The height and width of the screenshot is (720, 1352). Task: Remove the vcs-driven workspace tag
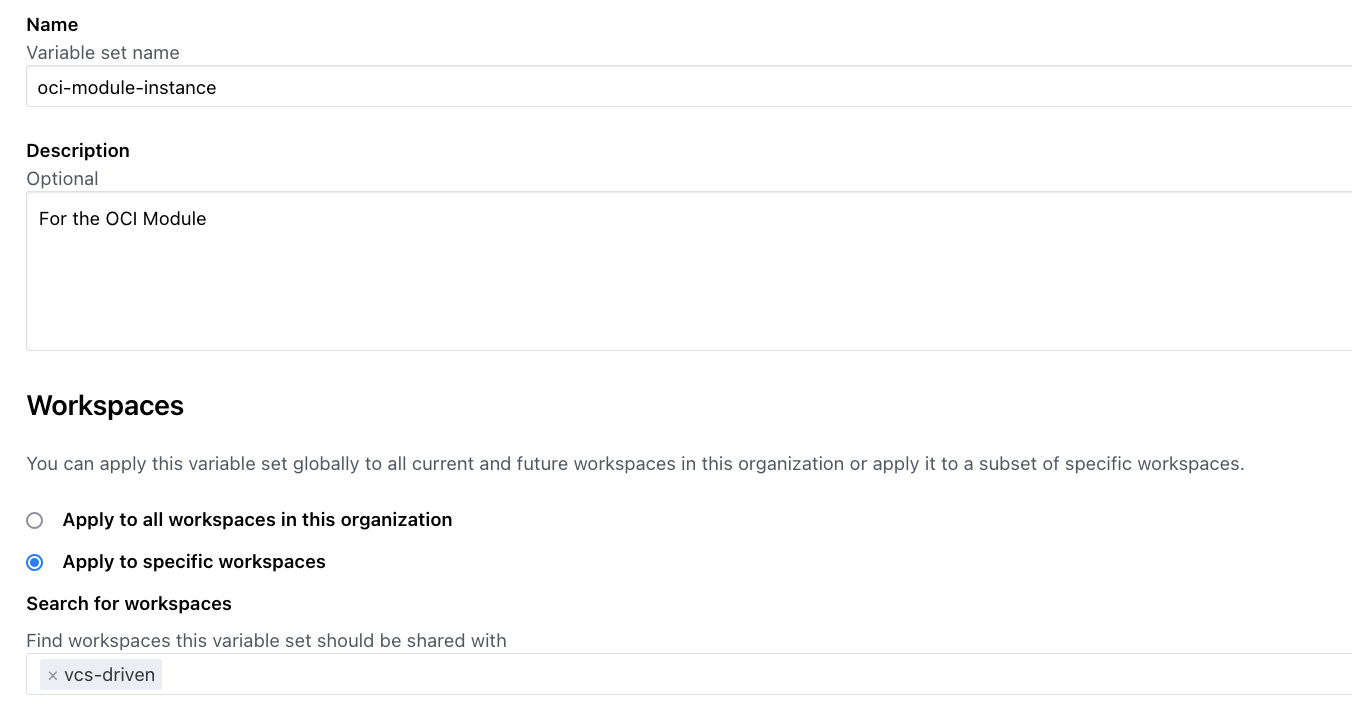(52, 674)
